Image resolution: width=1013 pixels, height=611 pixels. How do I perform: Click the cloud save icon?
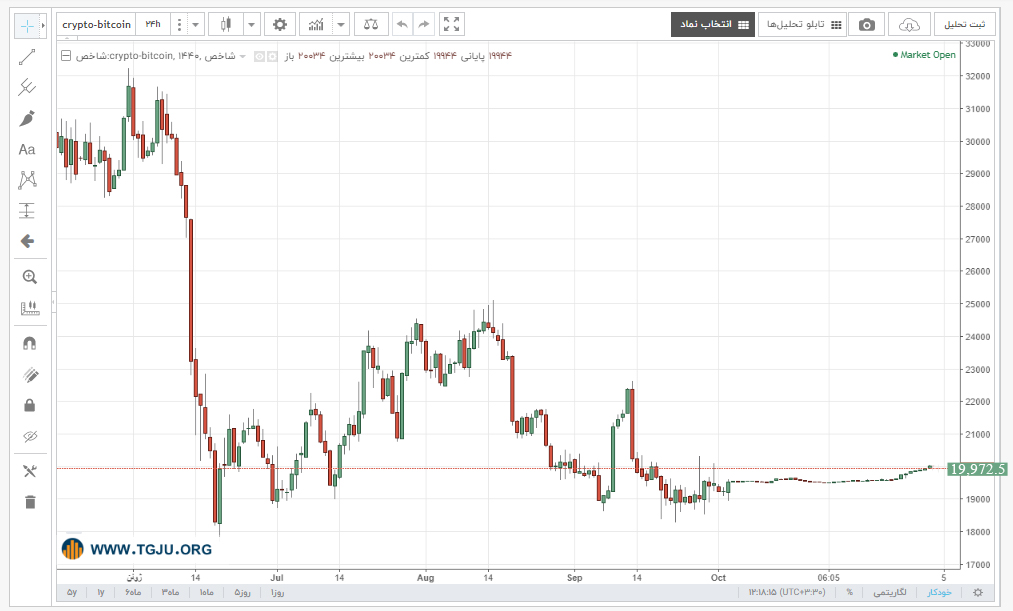tap(909, 25)
